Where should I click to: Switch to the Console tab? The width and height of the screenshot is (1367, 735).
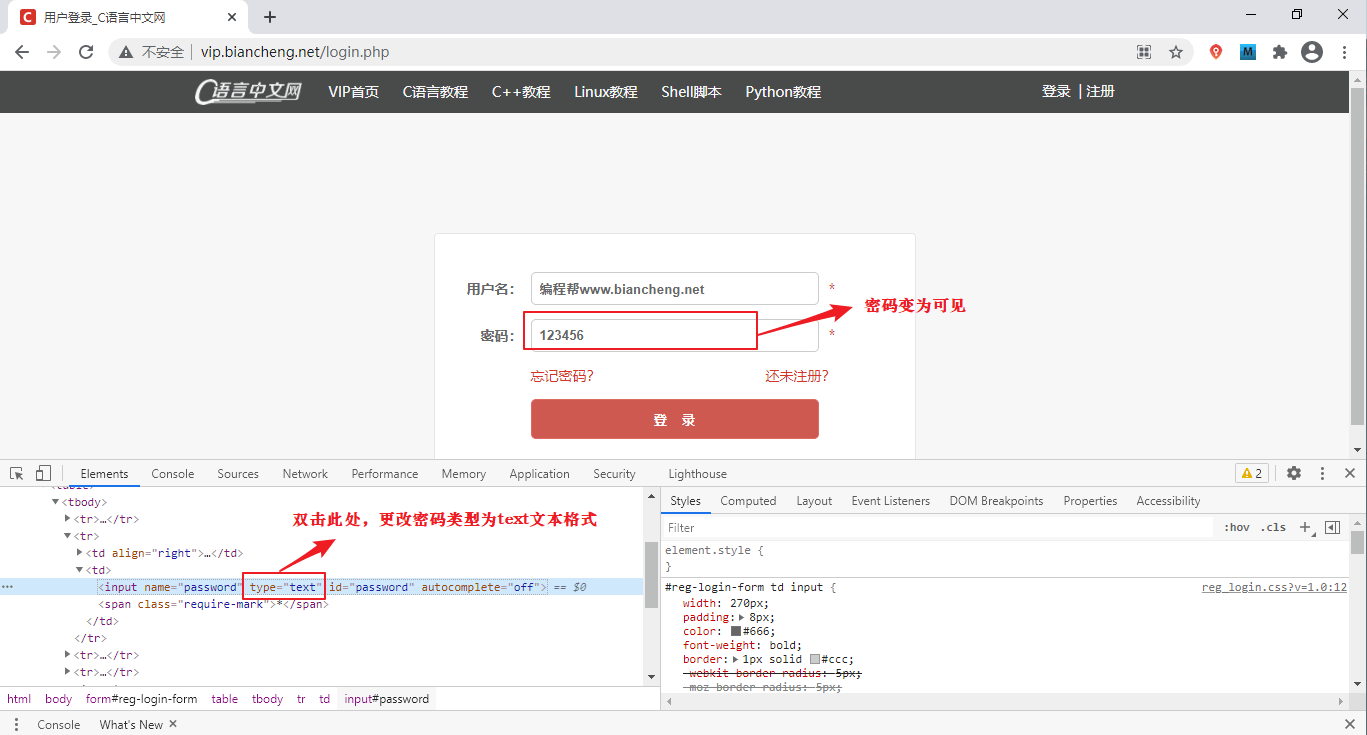[173, 474]
